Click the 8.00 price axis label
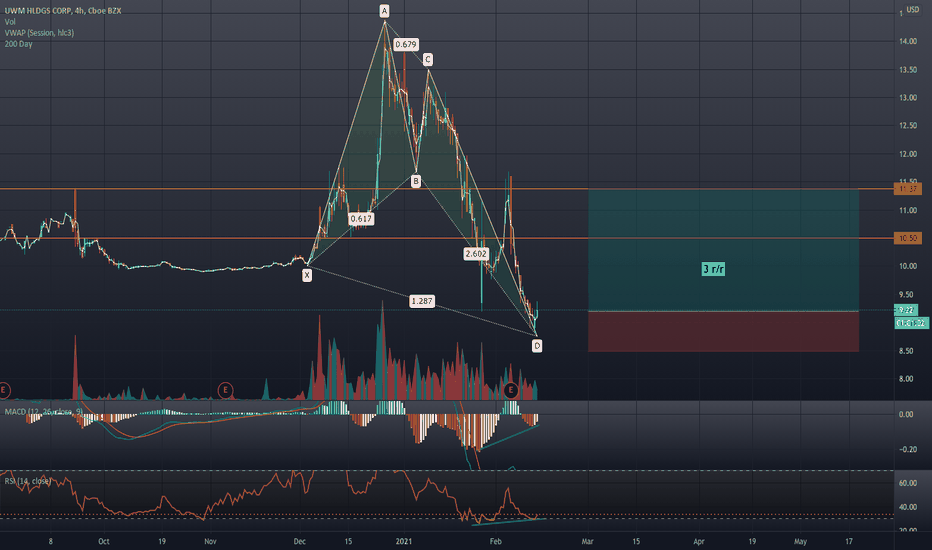Image resolution: width=932 pixels, height=550 pixels. (908, 379)
